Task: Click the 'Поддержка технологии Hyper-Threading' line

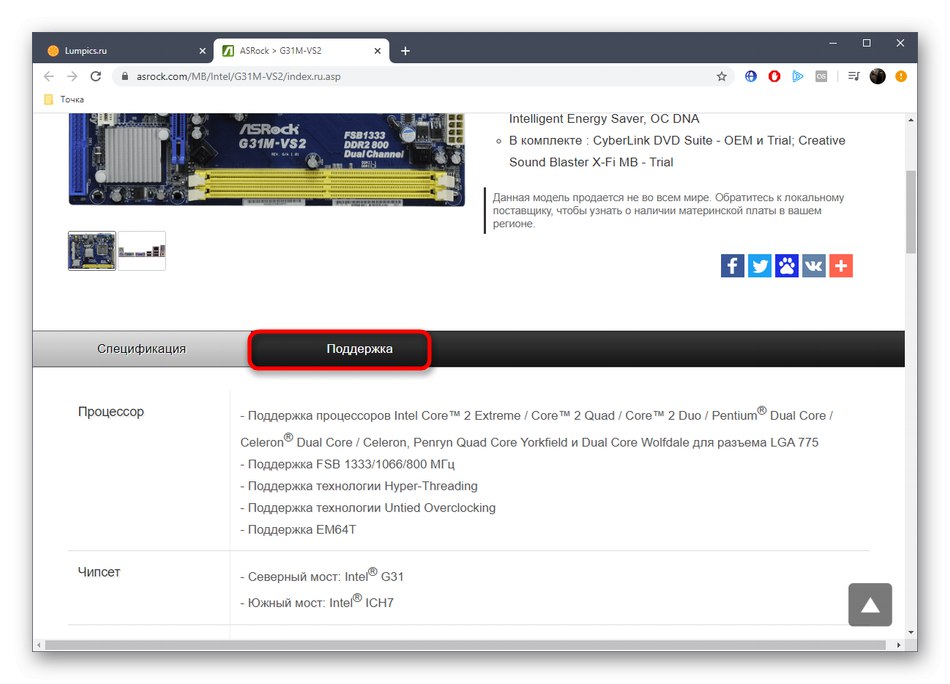Action: (359, 486)
